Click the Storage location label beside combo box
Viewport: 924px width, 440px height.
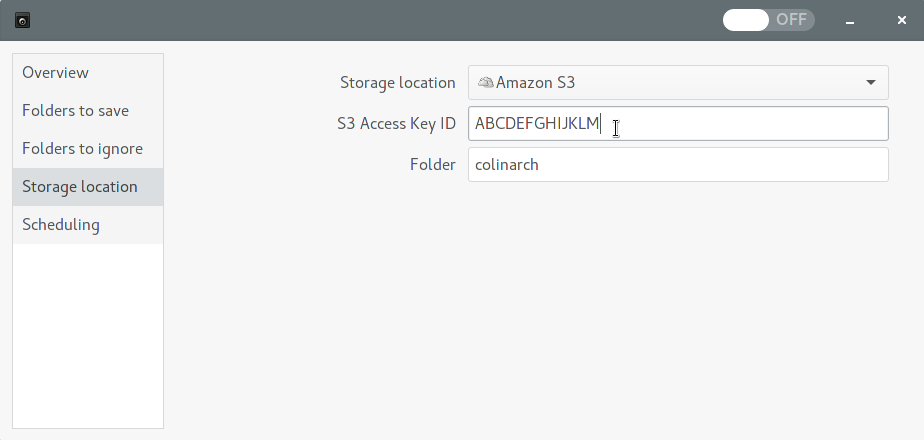click(398, 82)
